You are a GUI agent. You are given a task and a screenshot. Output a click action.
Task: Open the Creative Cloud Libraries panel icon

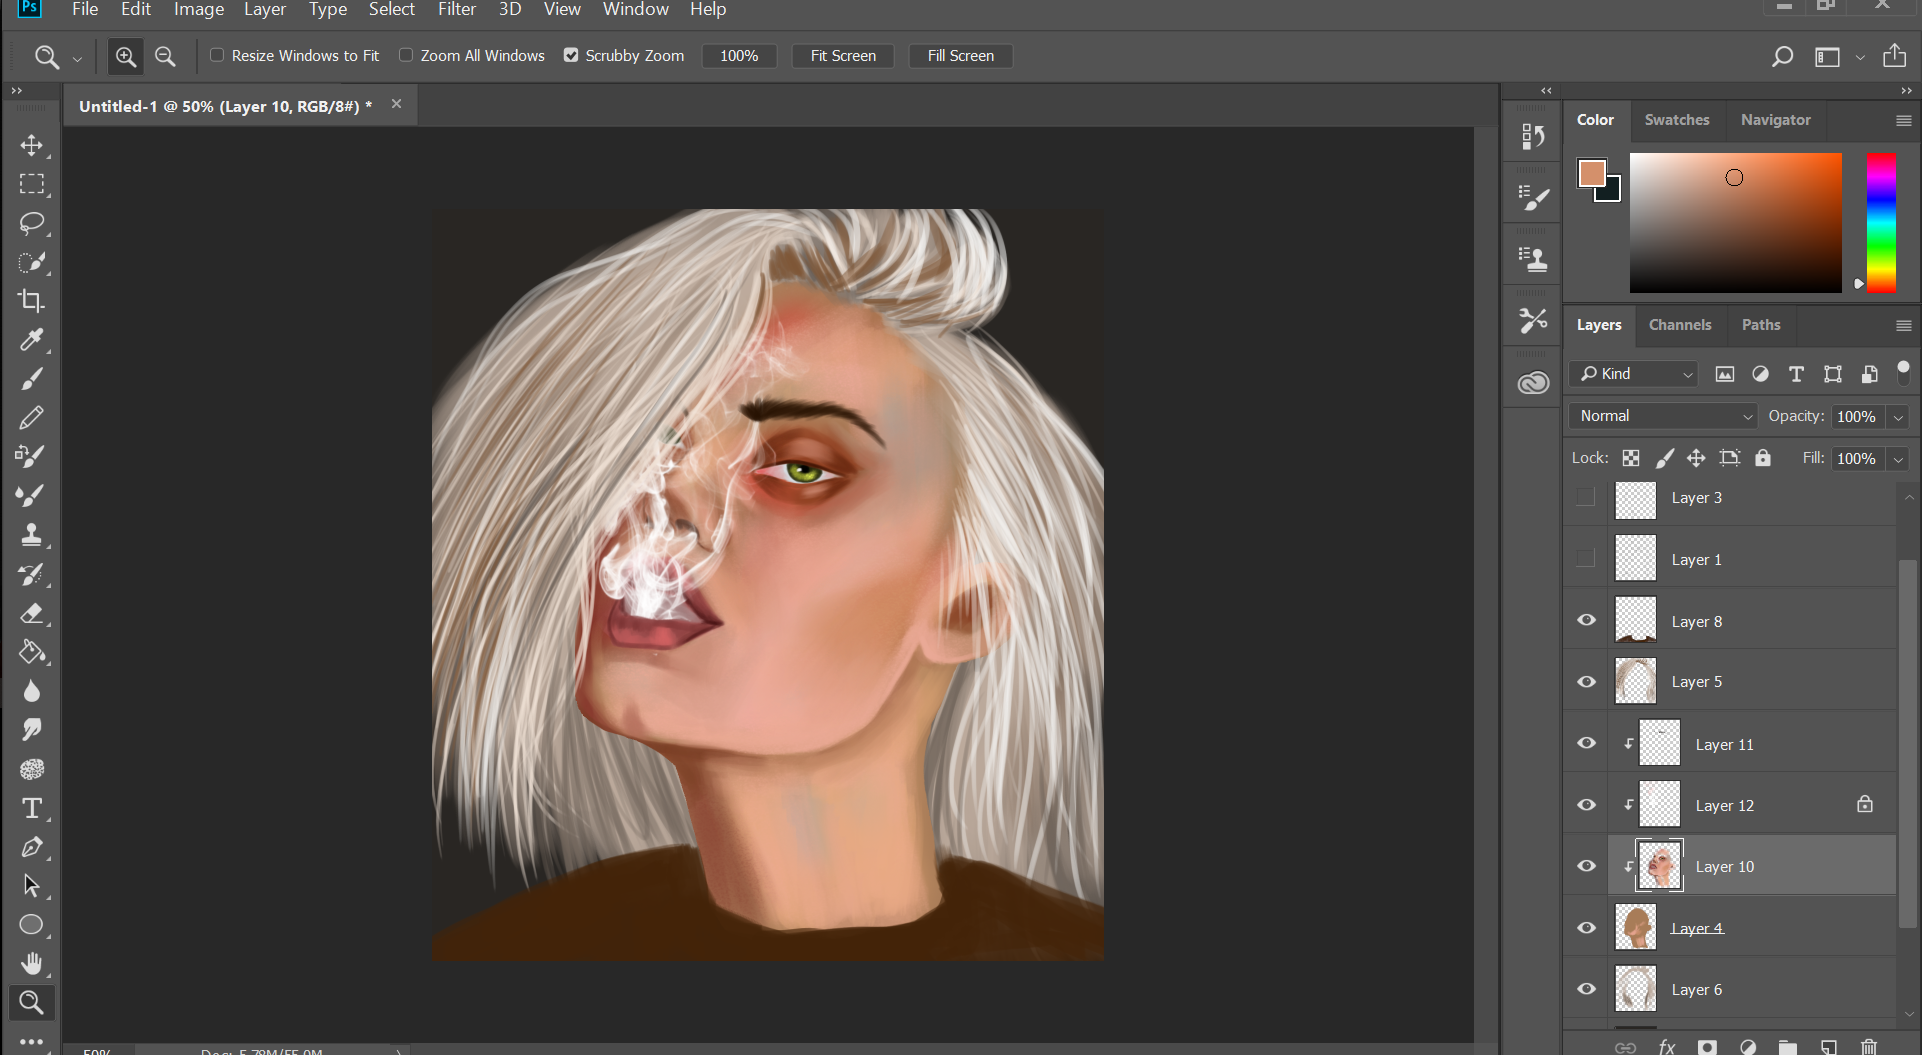(1533, 383)
